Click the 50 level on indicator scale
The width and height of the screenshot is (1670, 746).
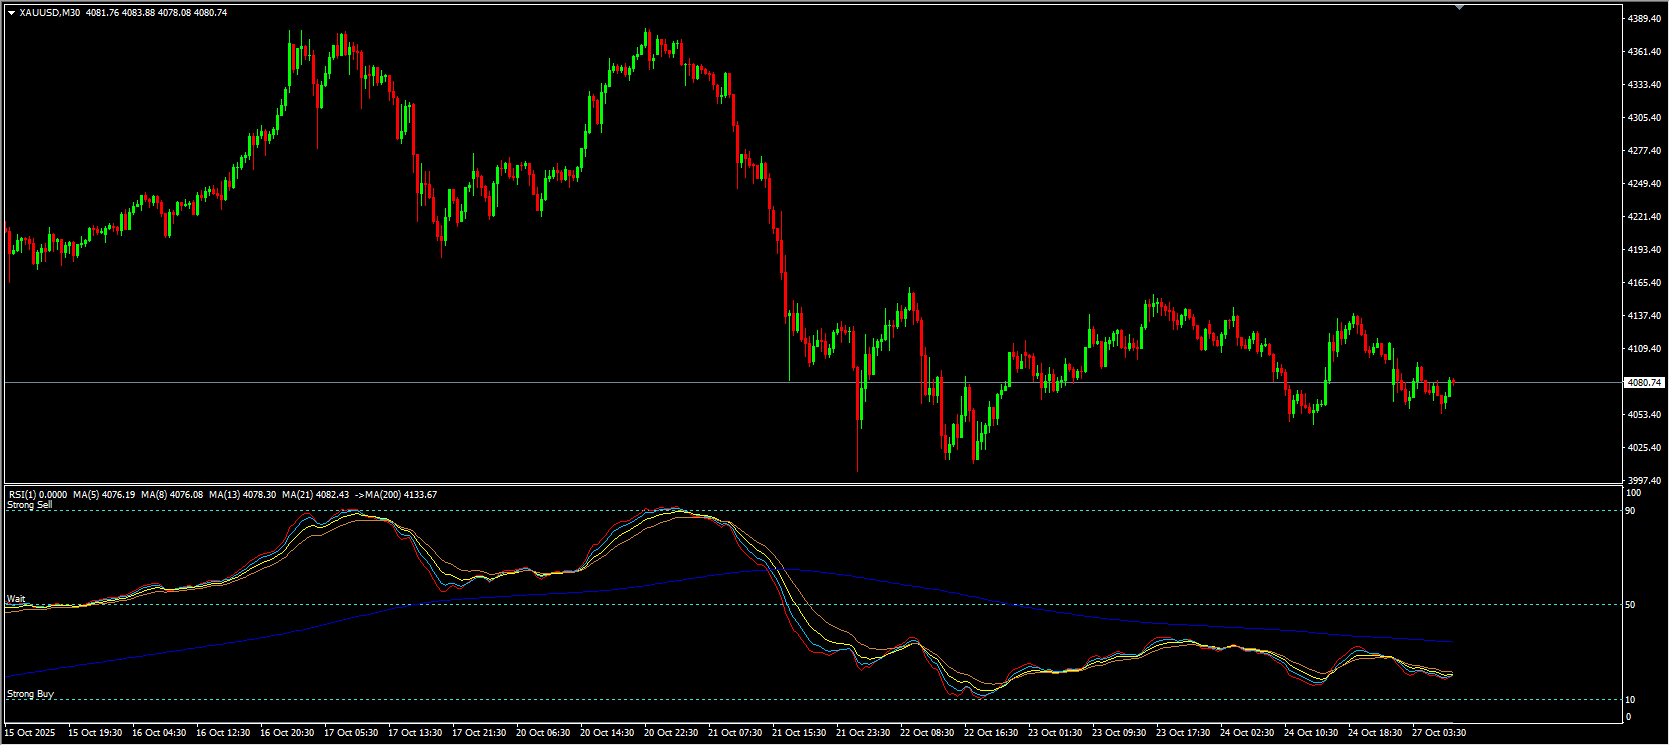tap(1630, 605)
